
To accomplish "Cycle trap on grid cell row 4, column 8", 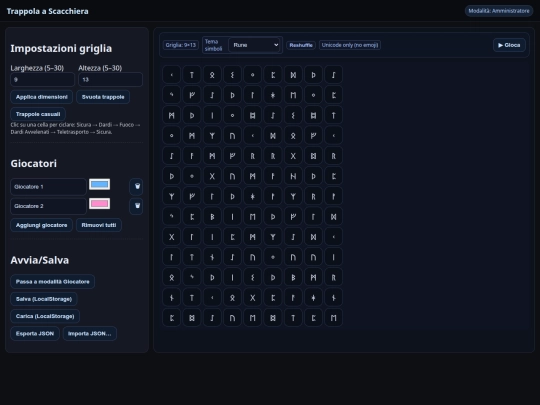I will (313, 136).
